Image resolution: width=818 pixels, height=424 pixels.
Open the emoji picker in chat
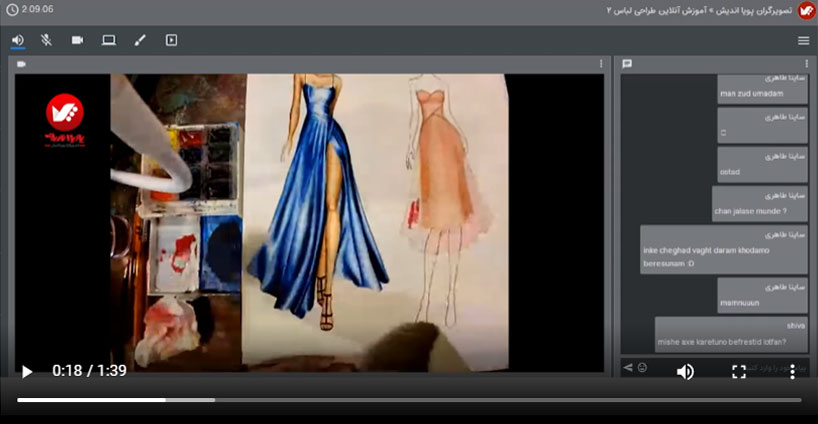pos(642,368)
